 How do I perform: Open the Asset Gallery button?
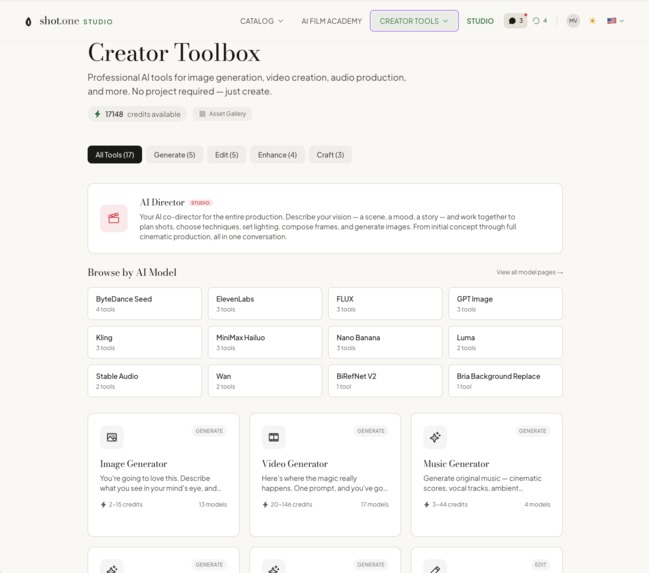coord(222,114)
